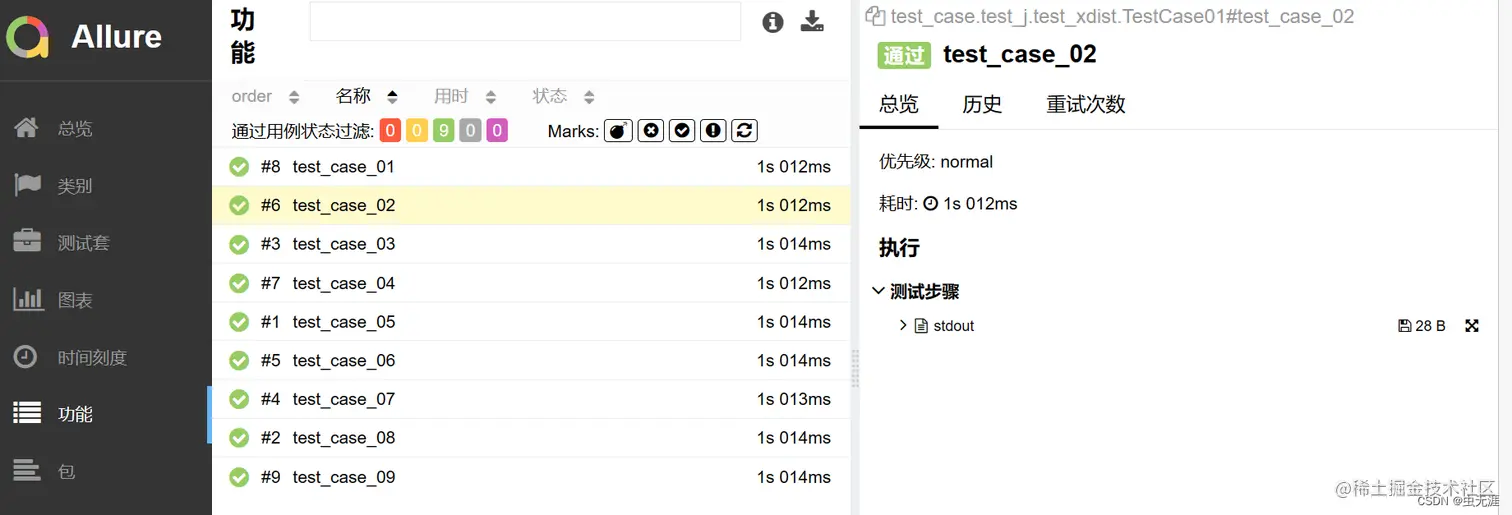The height and width of the screenshot is (515, 1512).
Task: Sort the list by 状态 status column
Action: pos(564,97)
